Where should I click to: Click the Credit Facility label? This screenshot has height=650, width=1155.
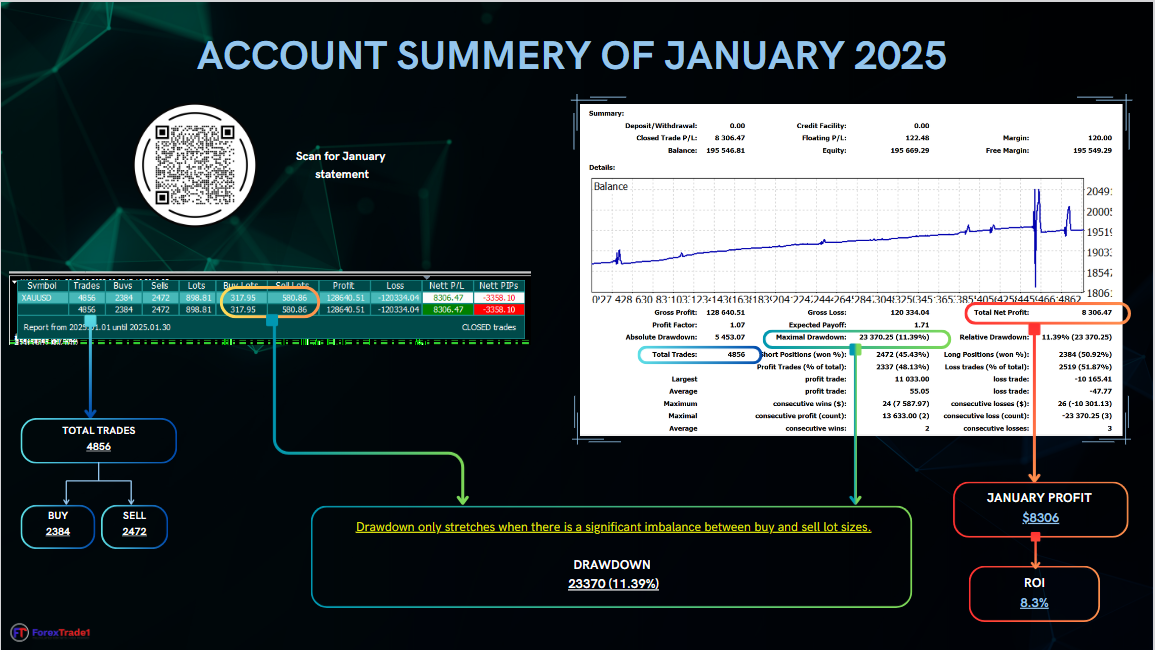click(x=821, y=126)
